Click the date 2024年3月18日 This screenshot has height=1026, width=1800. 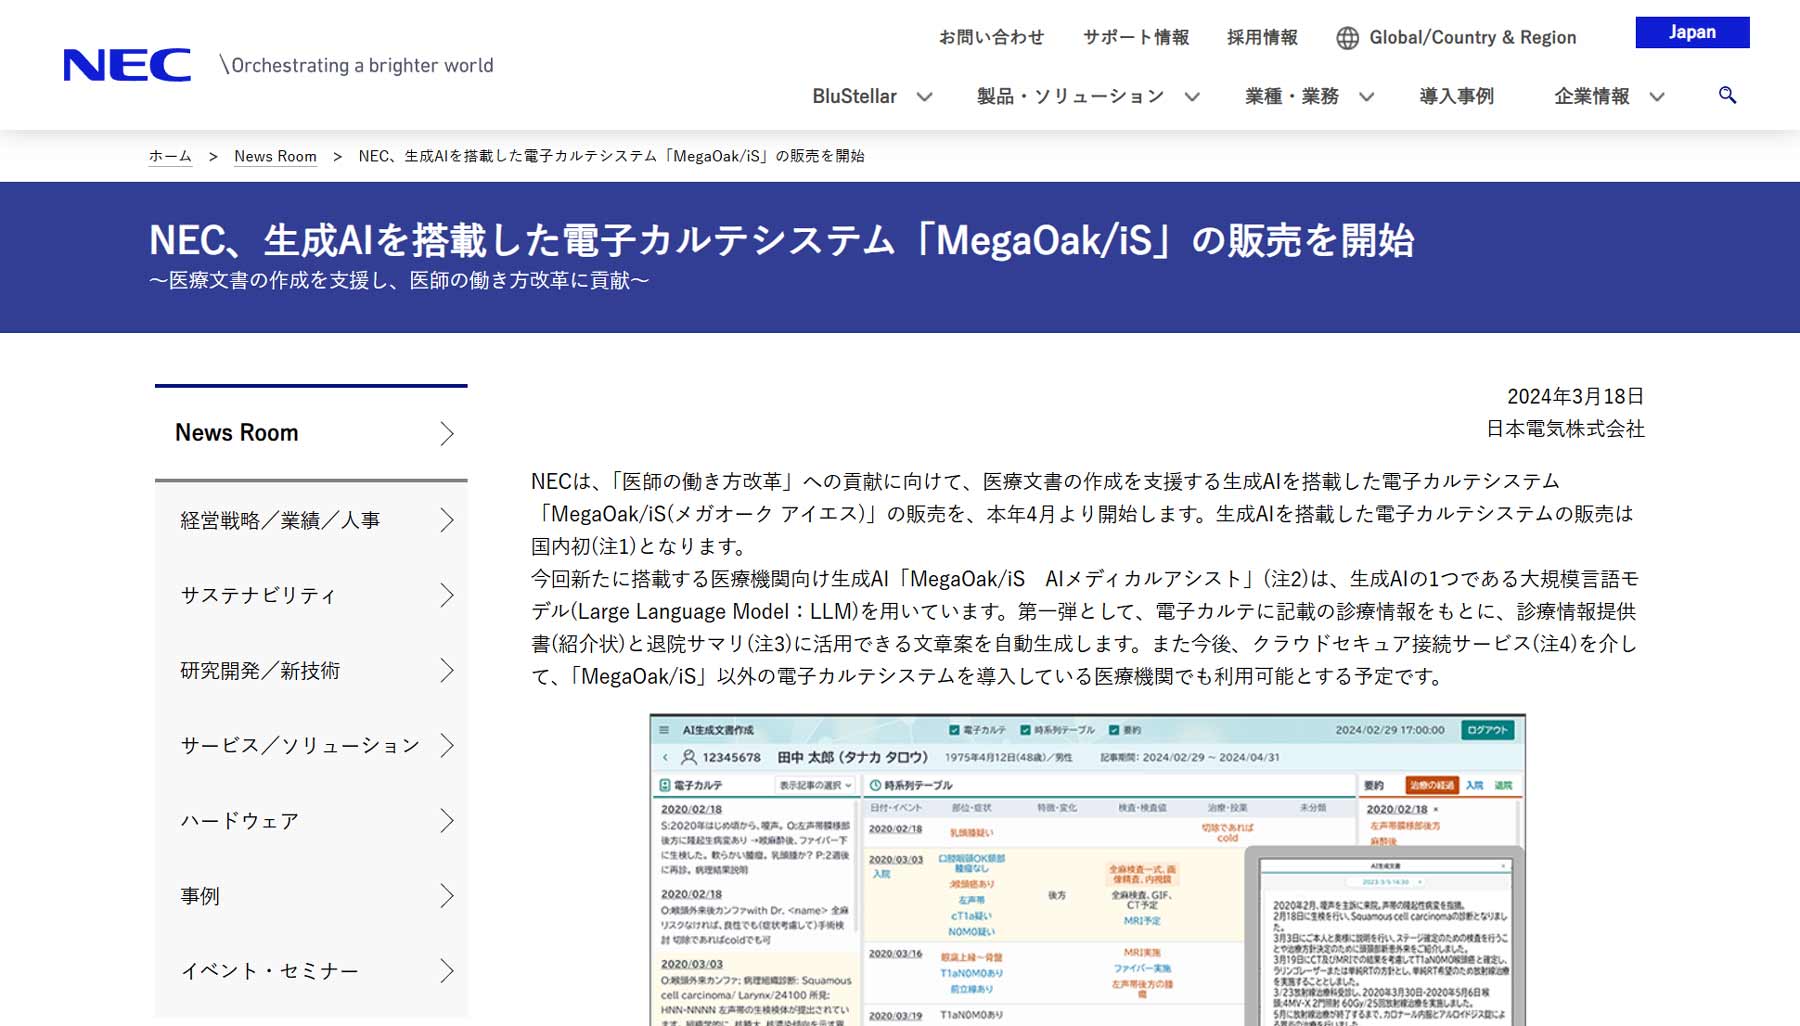[1575, 396]
